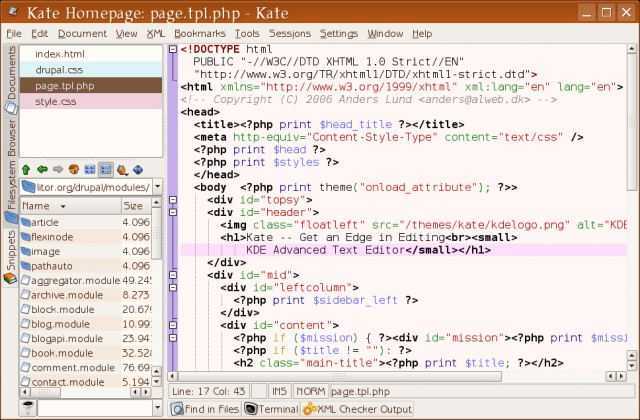
Task: Select blog.module file
Action: click(86, 324)
